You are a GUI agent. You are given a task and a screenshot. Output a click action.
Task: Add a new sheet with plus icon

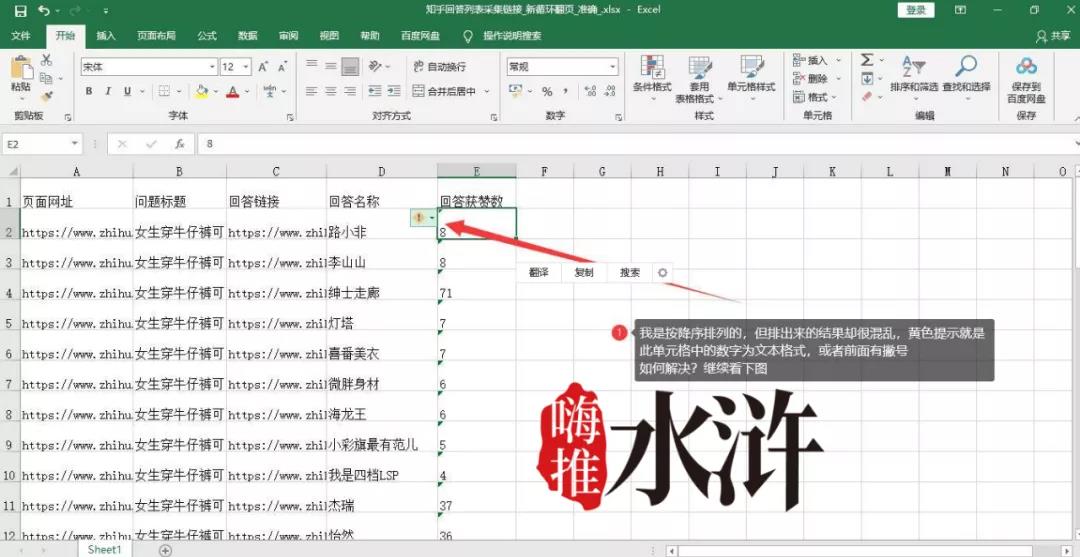click(x=165, y=549)
